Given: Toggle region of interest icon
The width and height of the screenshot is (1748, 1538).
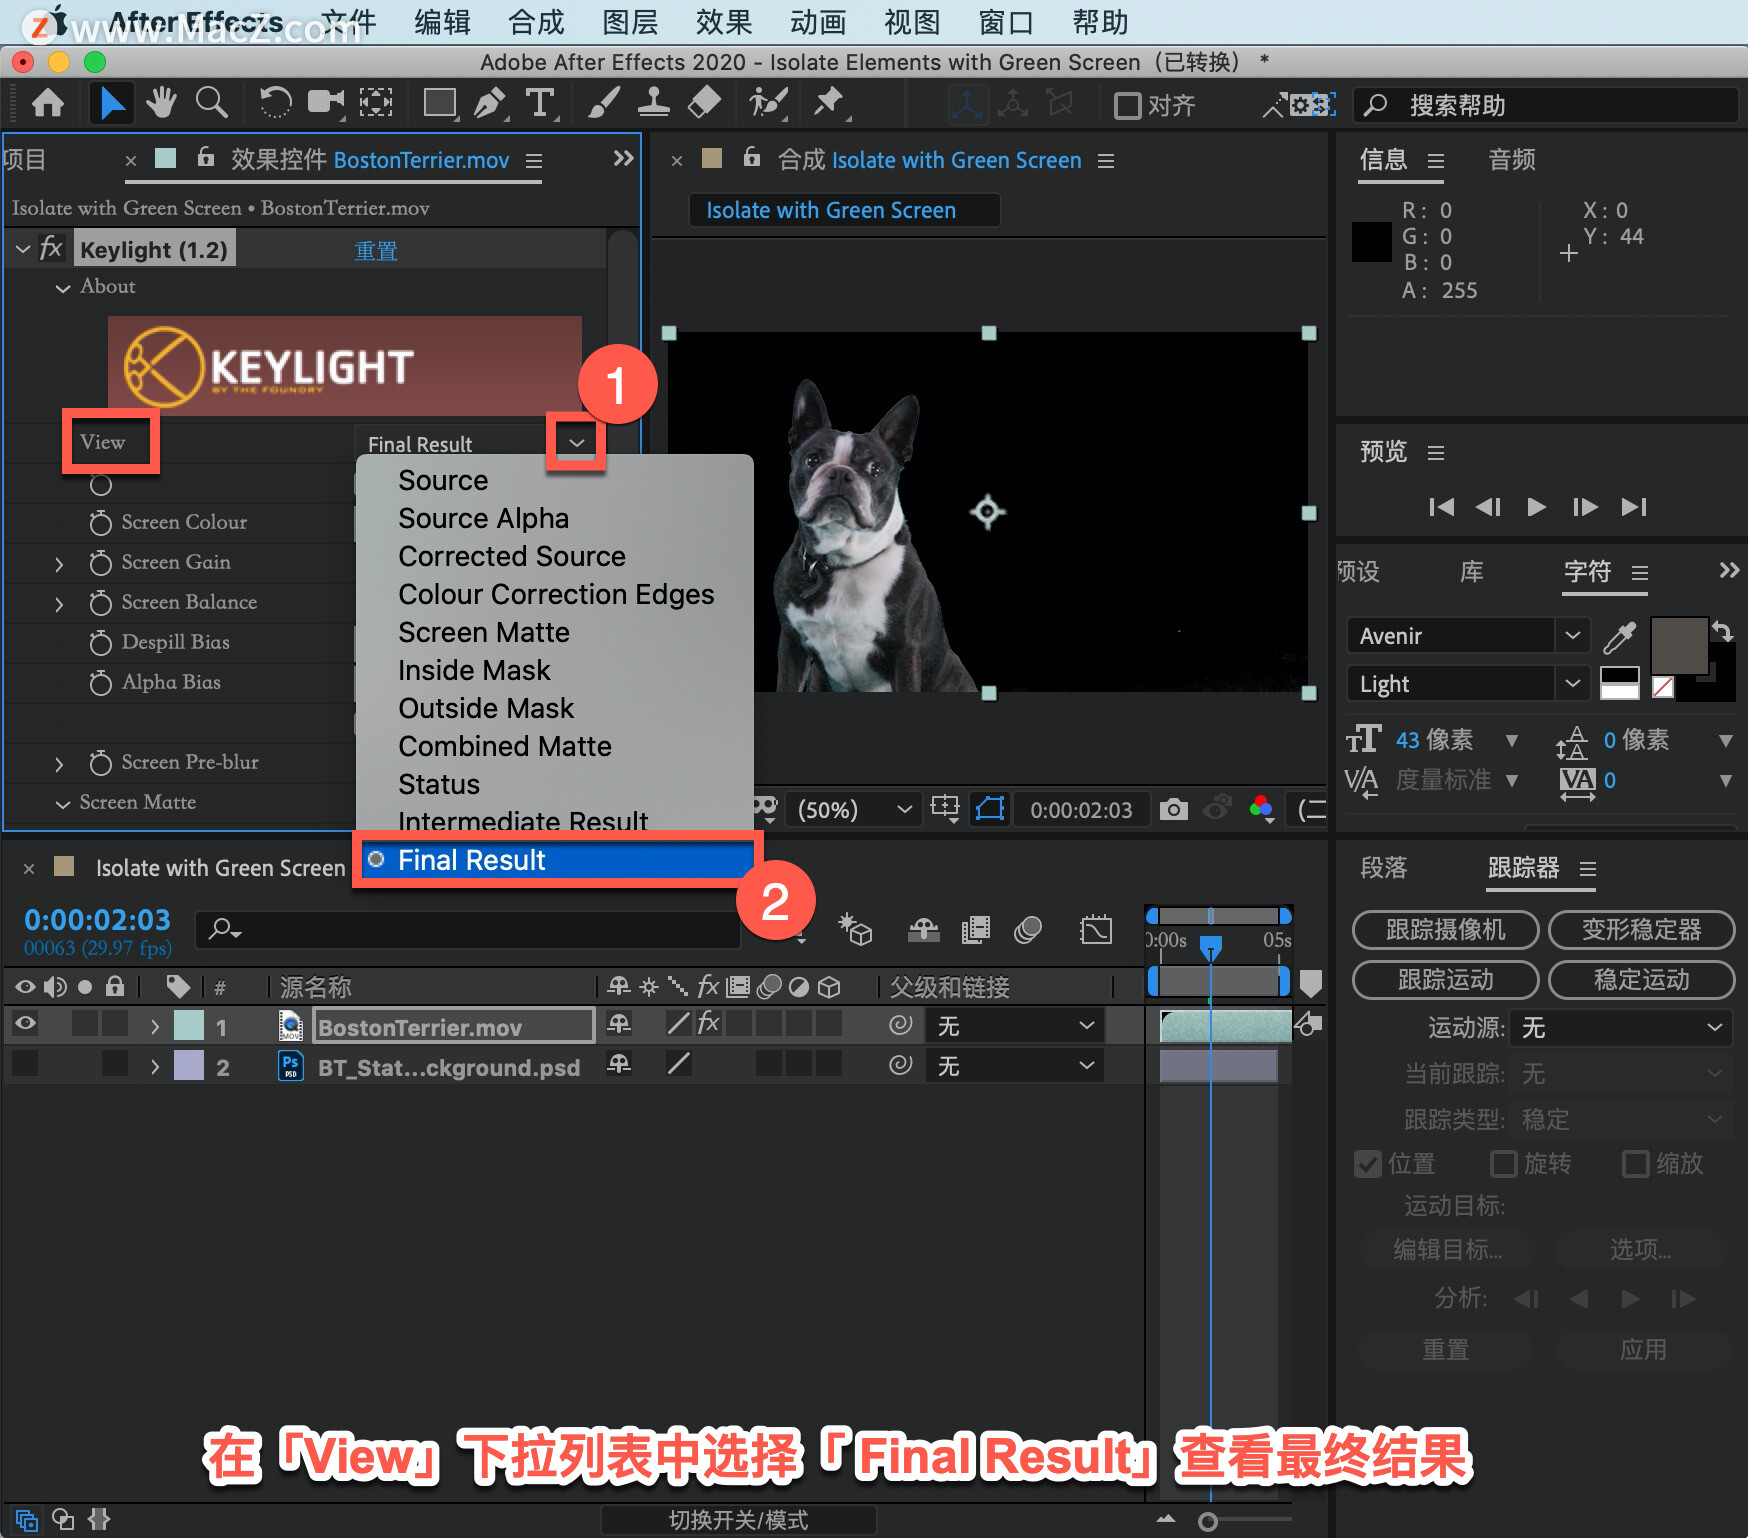Looking at the screenshot, I should [990, 809].
